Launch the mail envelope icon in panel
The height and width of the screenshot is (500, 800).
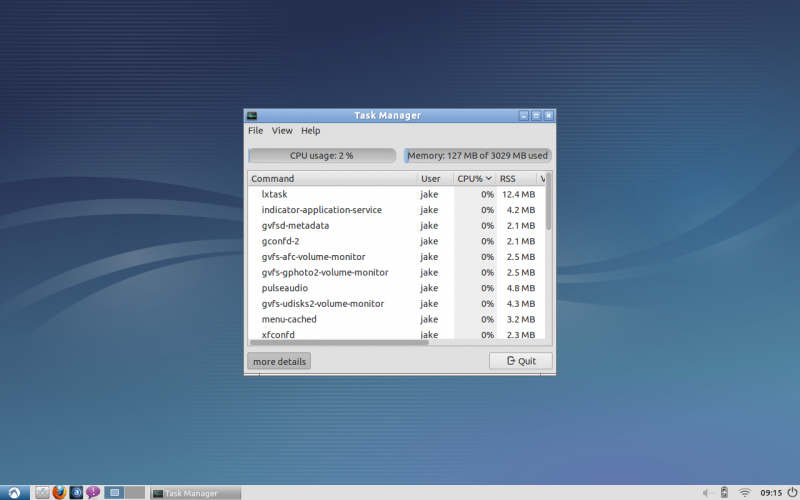tap(42, 492)
